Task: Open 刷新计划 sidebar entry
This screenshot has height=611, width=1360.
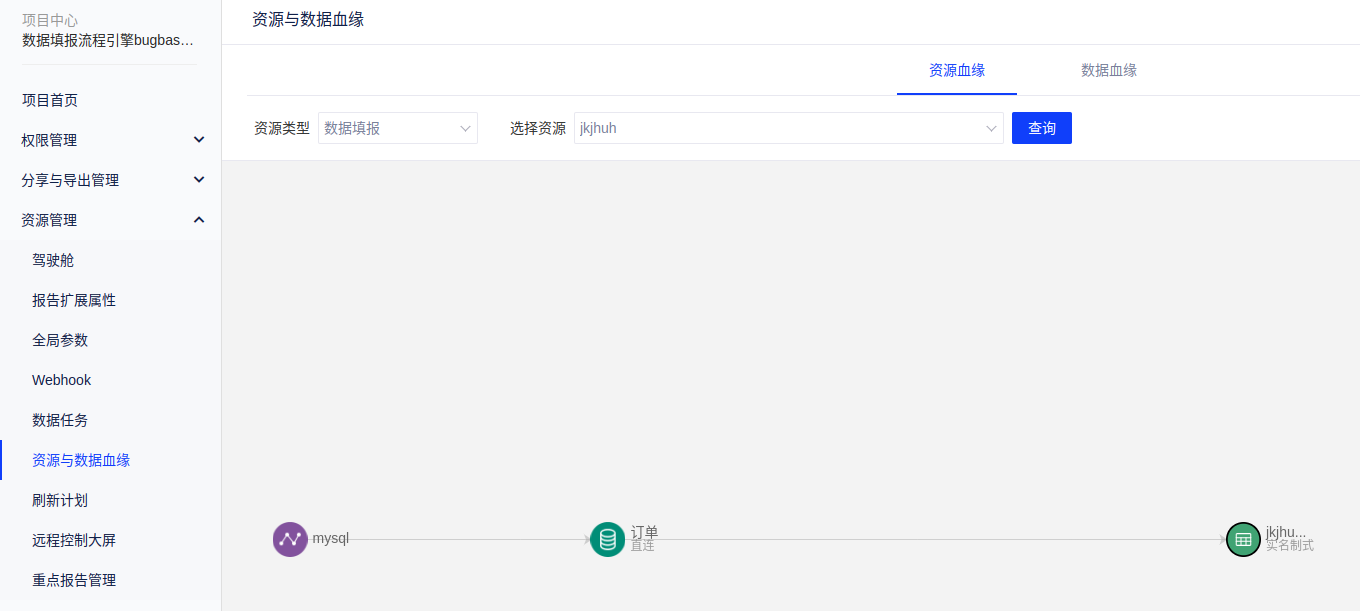Action: coord(60,500)
